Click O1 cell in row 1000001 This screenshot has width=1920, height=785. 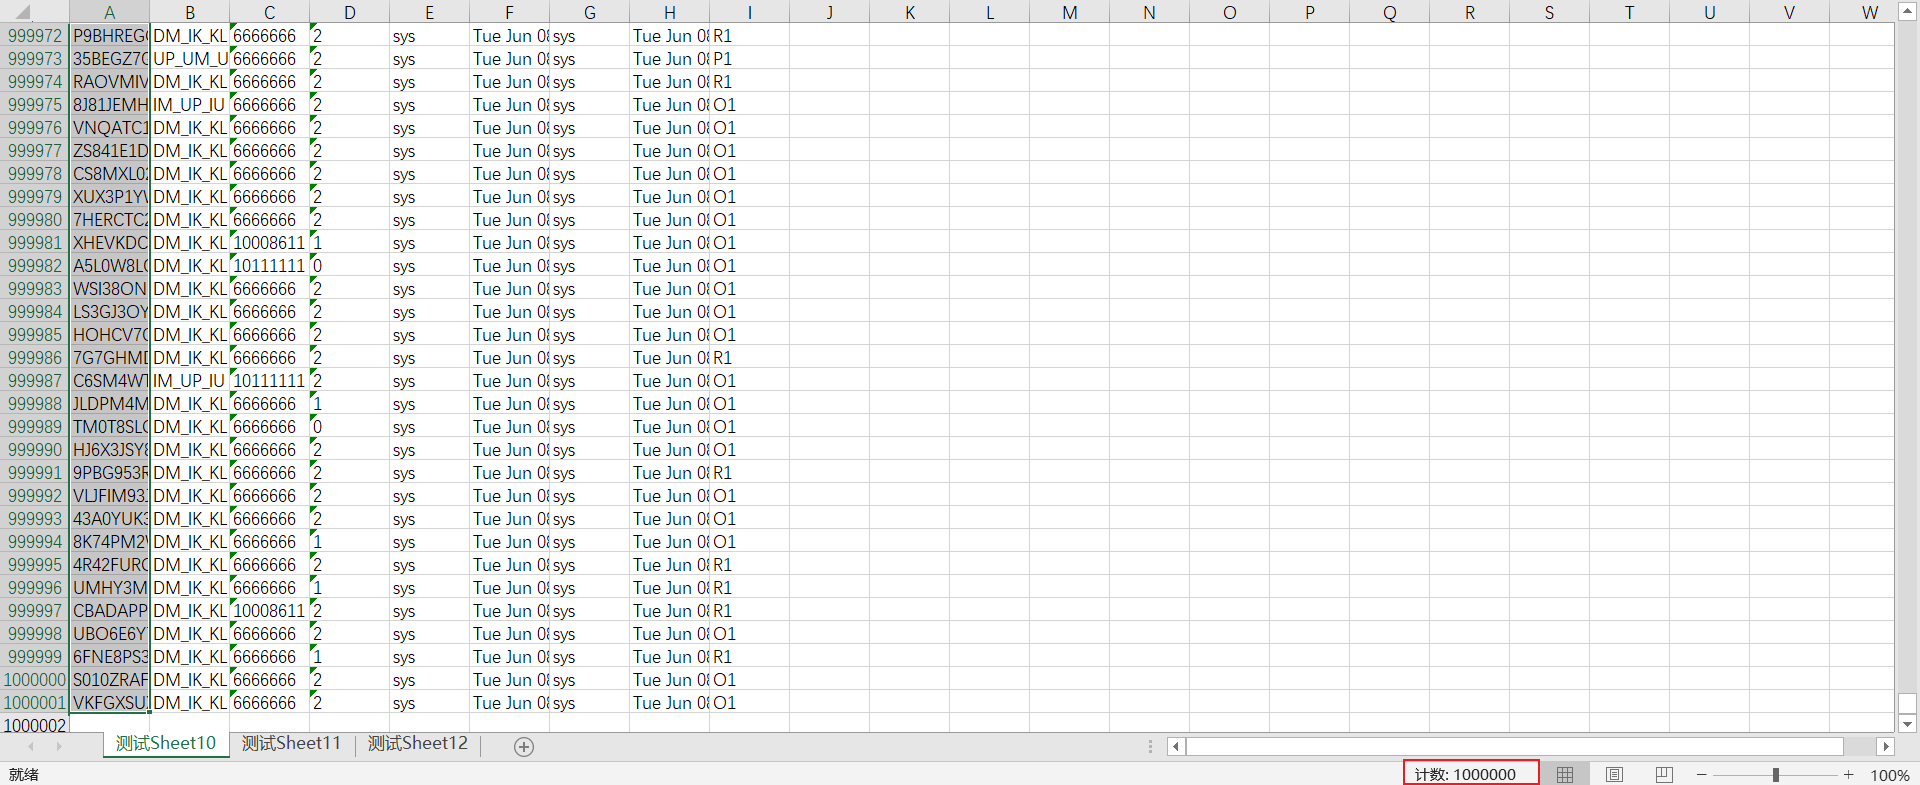pos(750,703)
